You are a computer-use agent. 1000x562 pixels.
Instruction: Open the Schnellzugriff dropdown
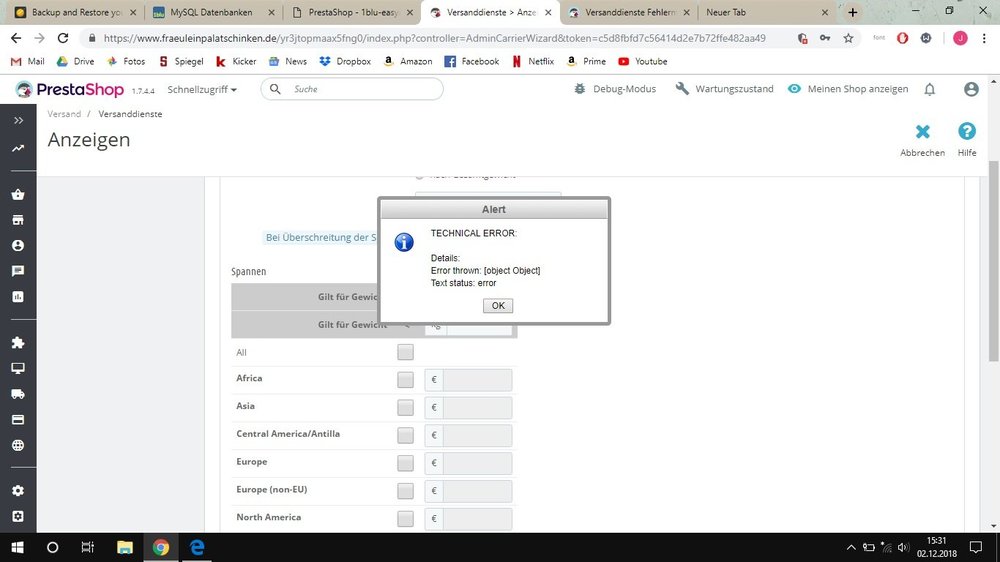(x=202, y=89)
